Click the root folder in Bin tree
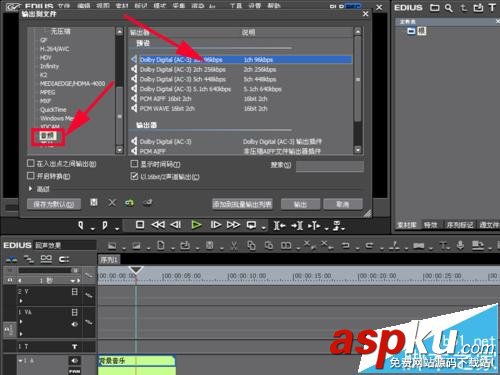 point(416,31)
